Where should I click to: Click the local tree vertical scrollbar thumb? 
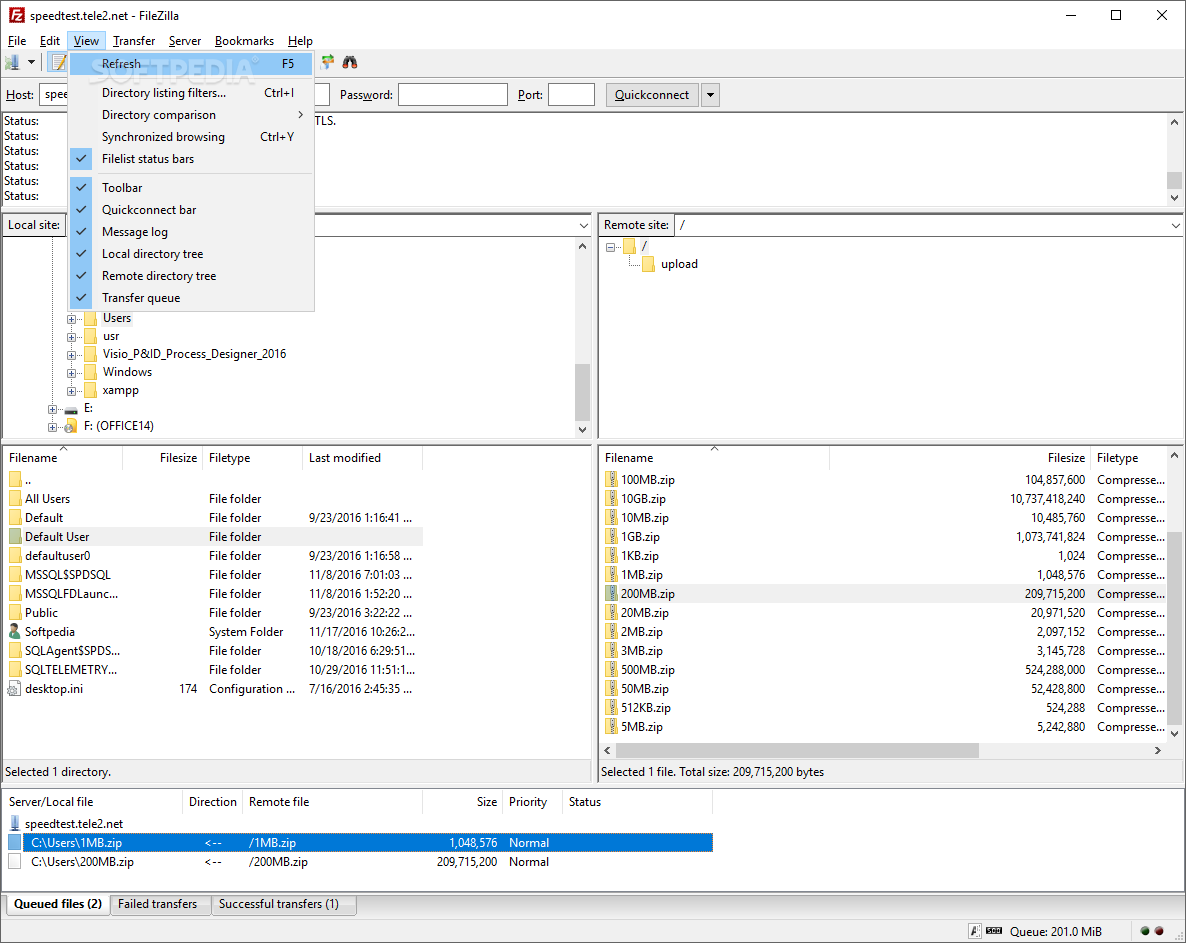[582, 392]
